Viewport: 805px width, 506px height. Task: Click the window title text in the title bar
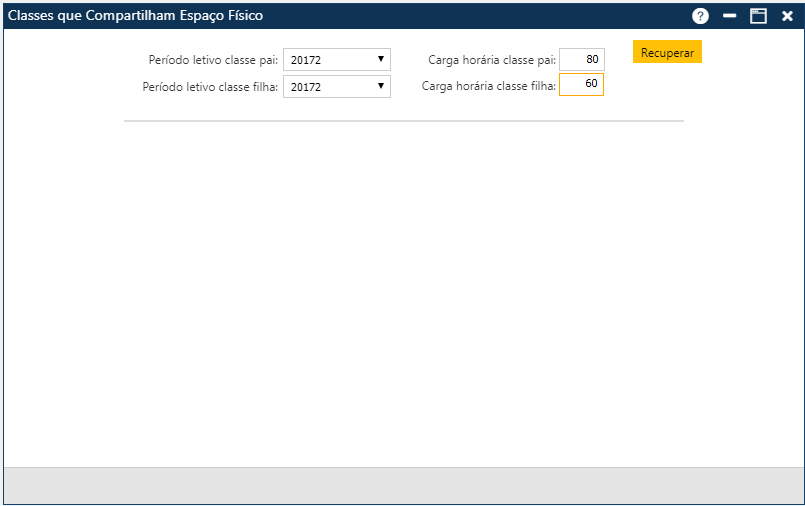(x=136, y=16)
